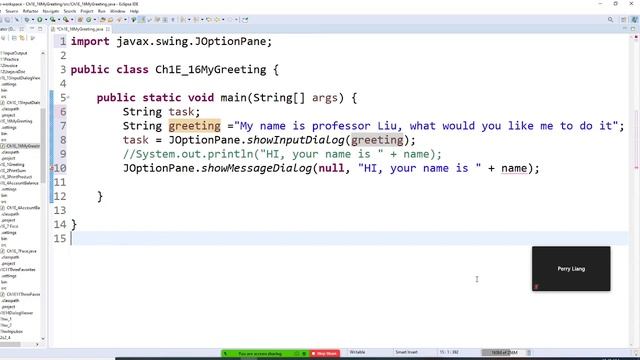This screenshot has height=360, width=640.
Task: Click the Open Type toolbar icon
Action: (x=102, y=20)
